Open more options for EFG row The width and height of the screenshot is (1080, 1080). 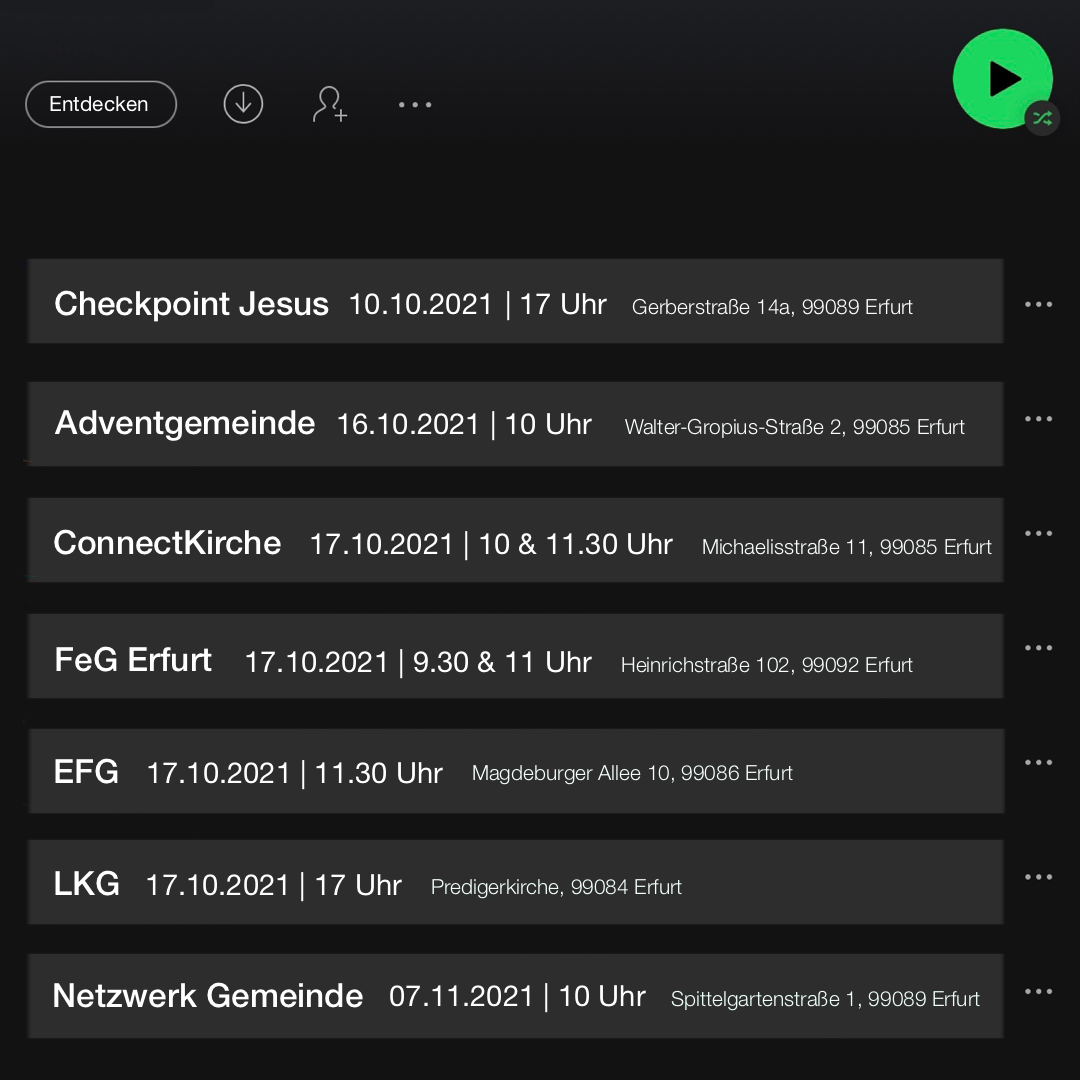(x=1038, y=762)
